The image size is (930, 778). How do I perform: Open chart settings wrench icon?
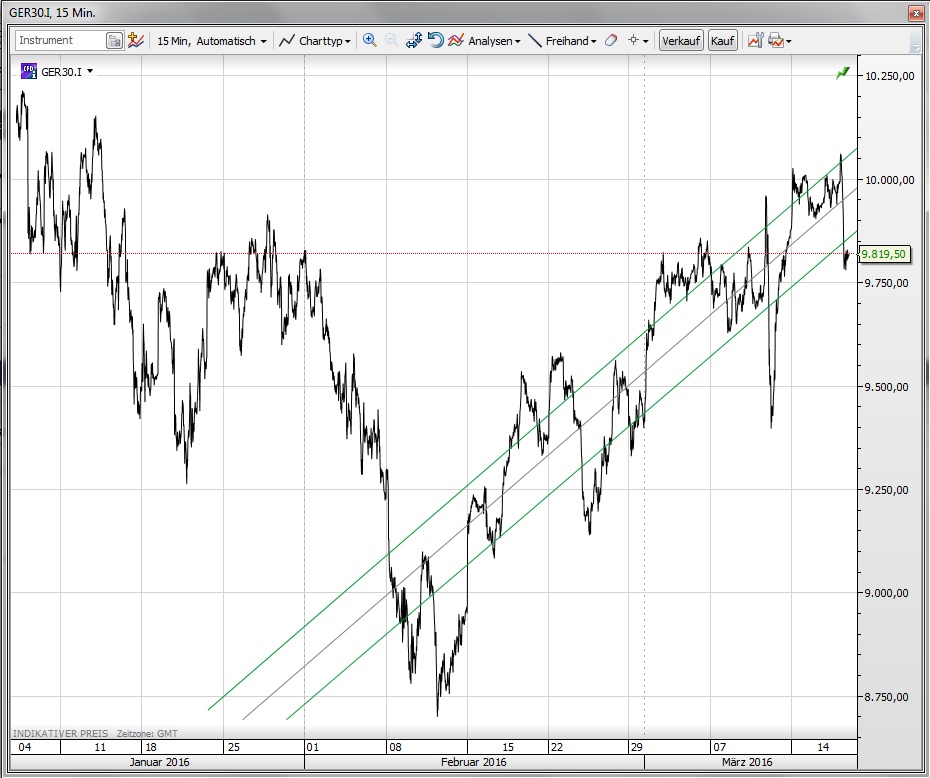coord(755,41)
